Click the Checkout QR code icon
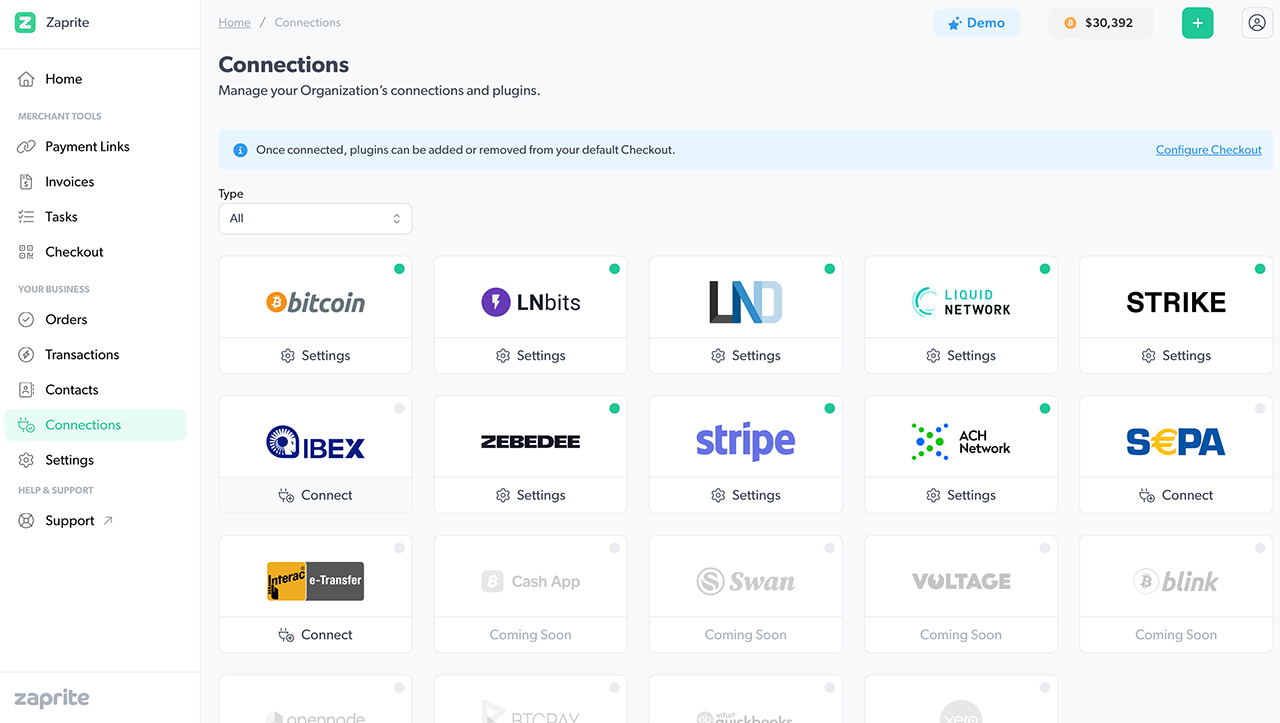1280x723 pixels. 26,252
